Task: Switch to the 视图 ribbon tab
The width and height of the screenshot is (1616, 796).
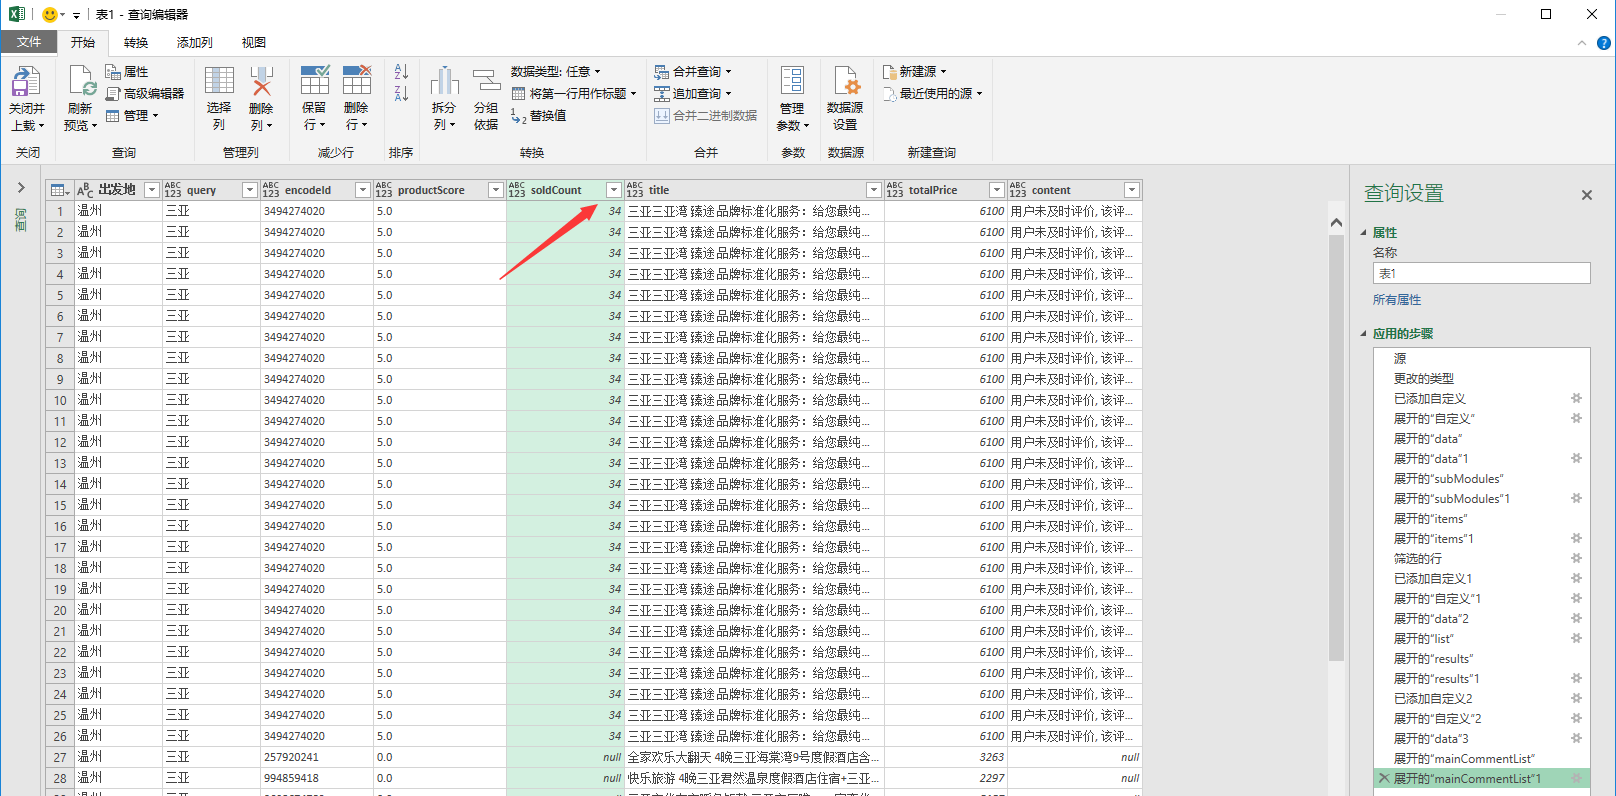Action: (x=254, y=43)
